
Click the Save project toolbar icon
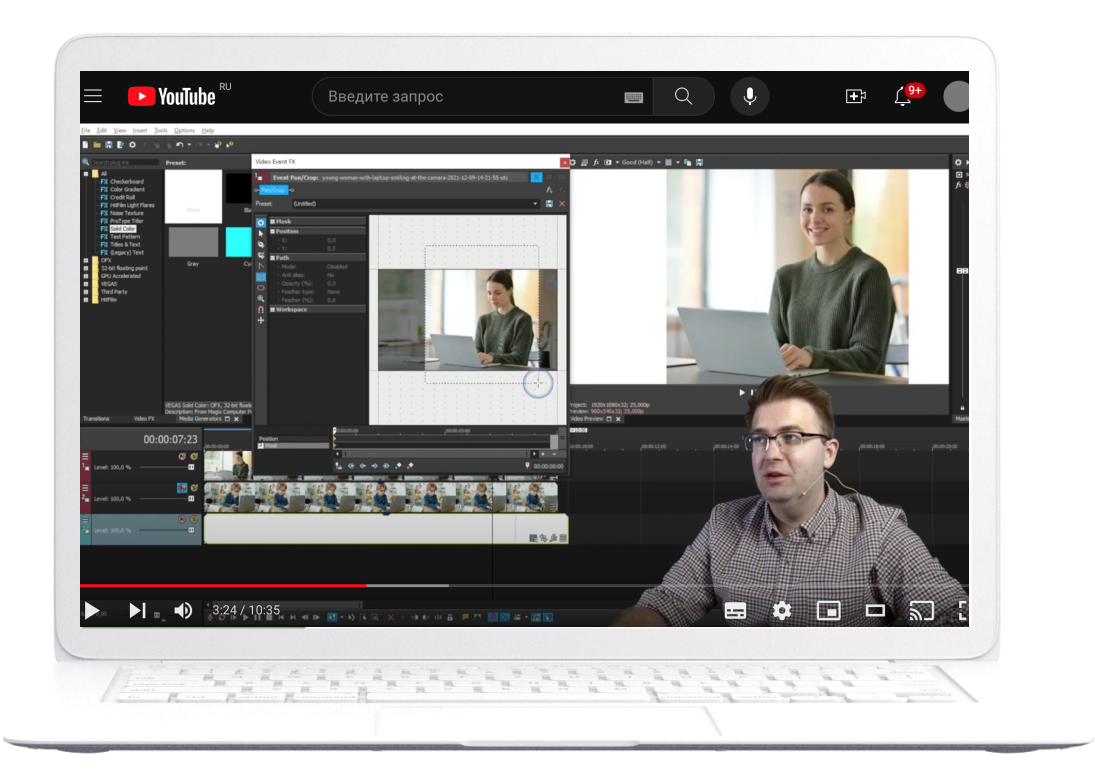point(108,145)
